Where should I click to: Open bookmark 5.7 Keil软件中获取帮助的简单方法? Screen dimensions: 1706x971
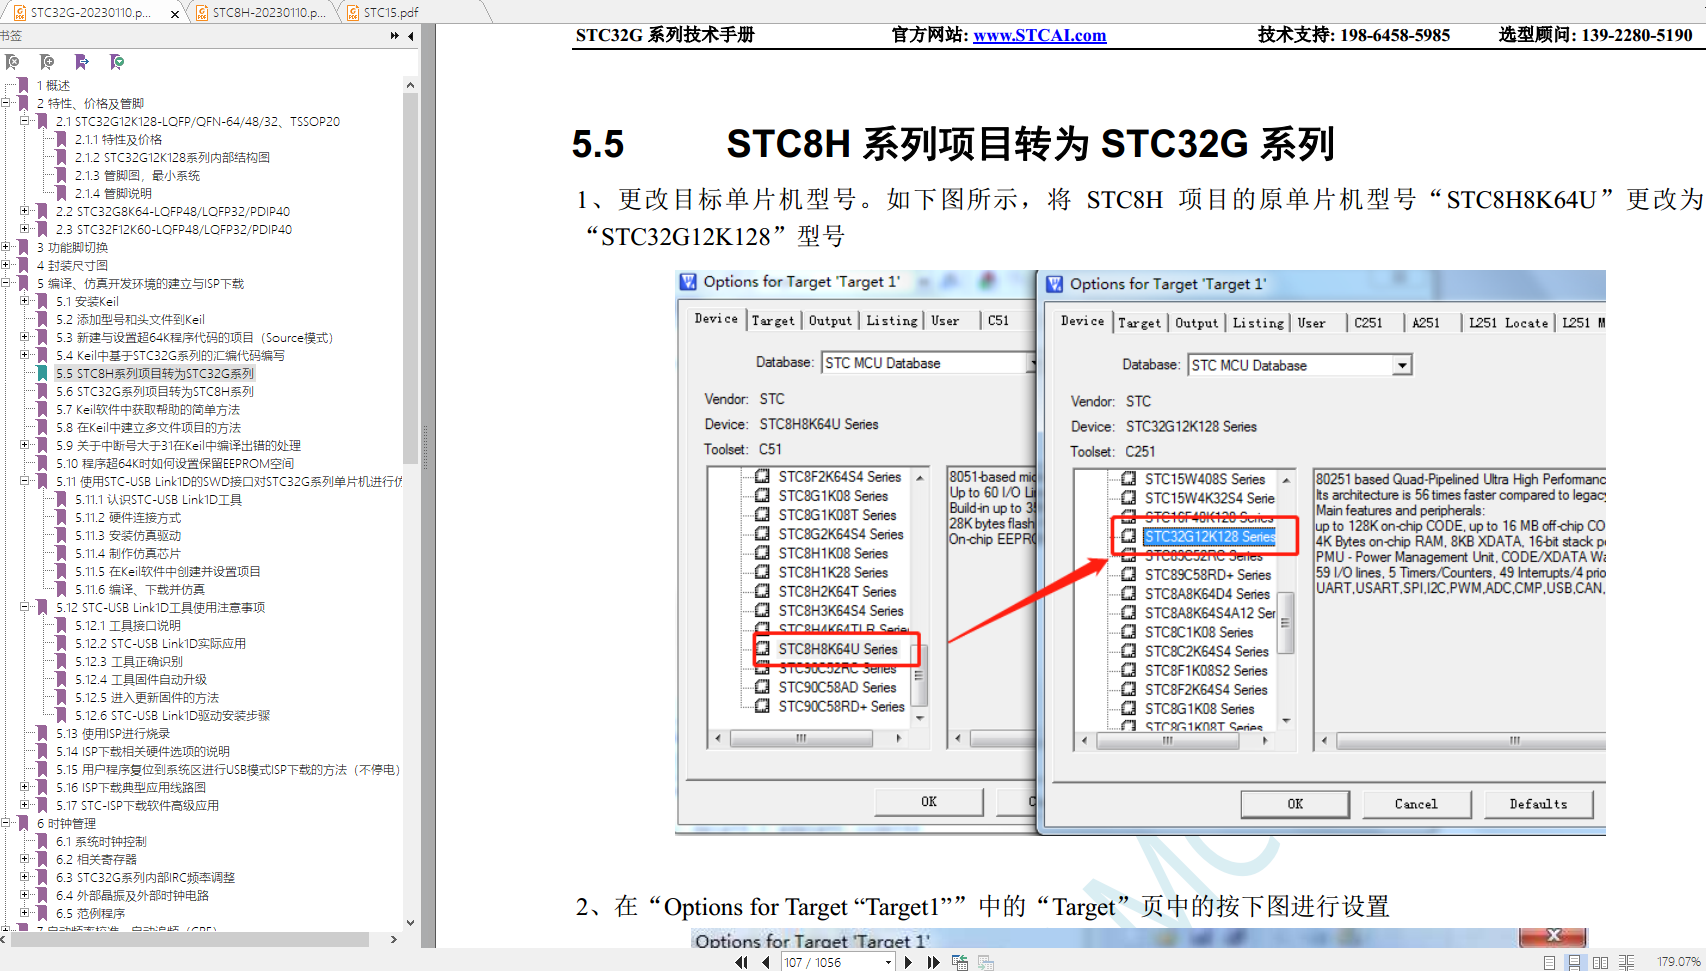tap(148, 410)
